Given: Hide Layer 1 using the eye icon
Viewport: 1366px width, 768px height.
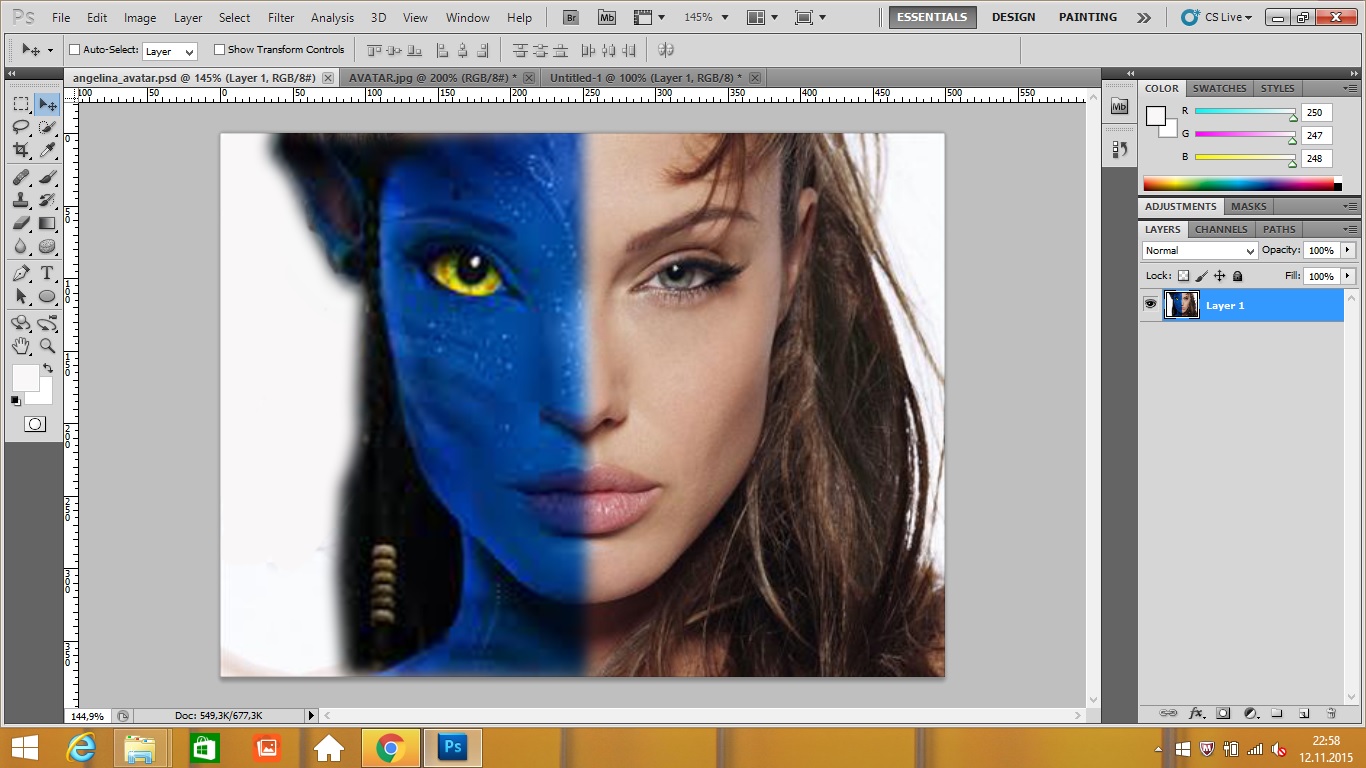Looking at the screenshot, I should (x=1150, y=305).
